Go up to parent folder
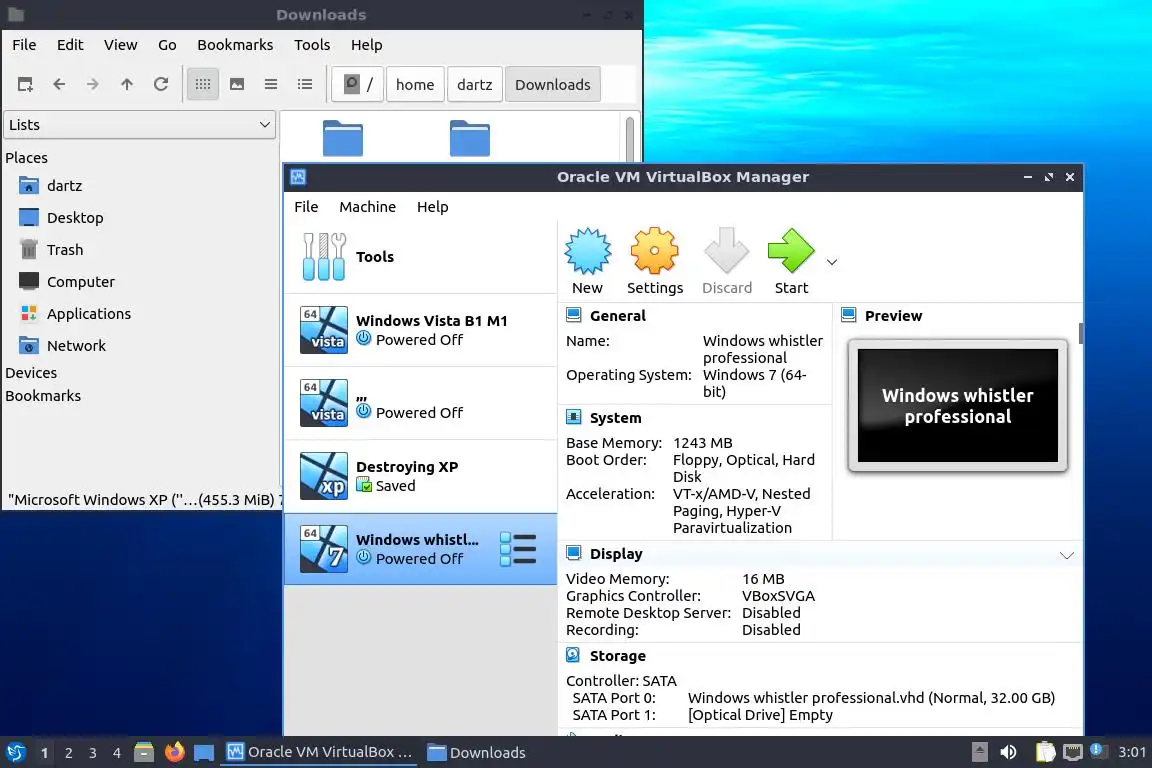 pyautogui.click(x=126, y=84)
